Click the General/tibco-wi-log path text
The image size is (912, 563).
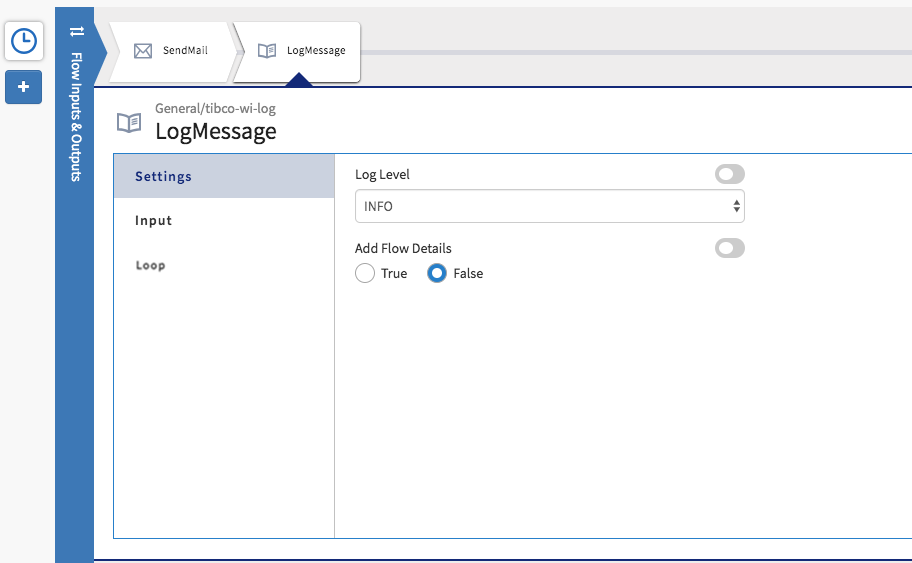coord(215,108)
